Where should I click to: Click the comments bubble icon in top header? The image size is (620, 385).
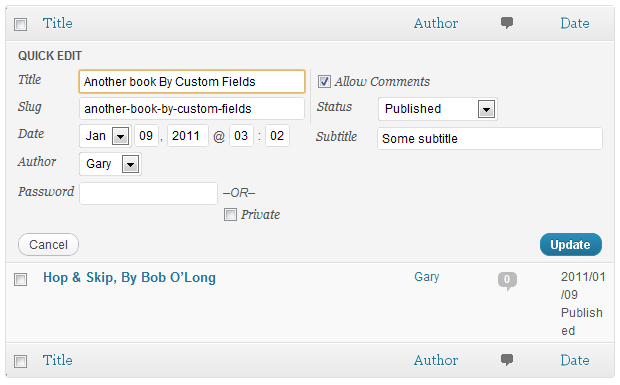pos(507,23)
